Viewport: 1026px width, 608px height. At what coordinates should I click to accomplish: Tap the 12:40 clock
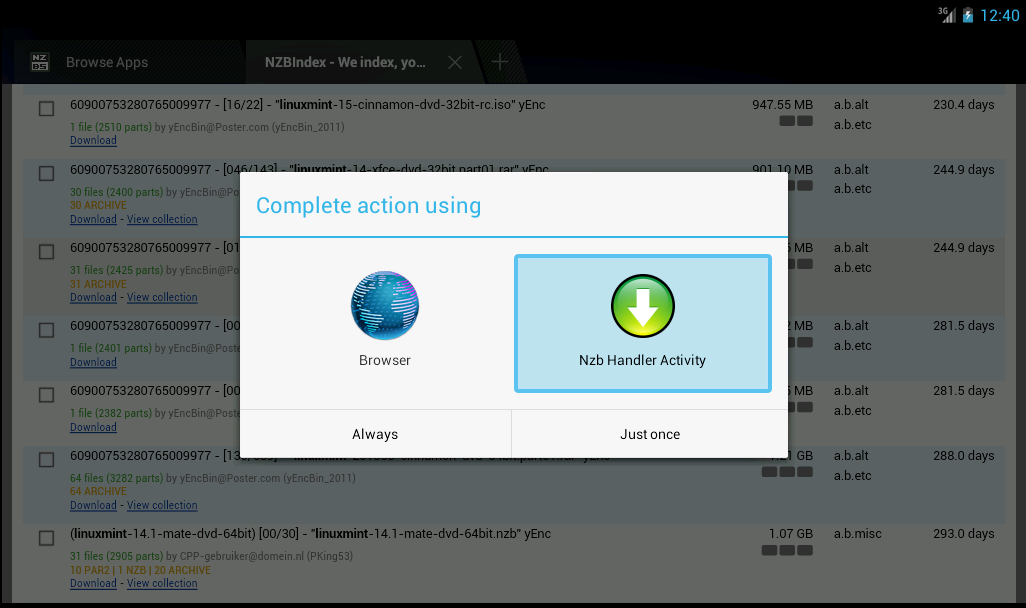point(1000,15)
